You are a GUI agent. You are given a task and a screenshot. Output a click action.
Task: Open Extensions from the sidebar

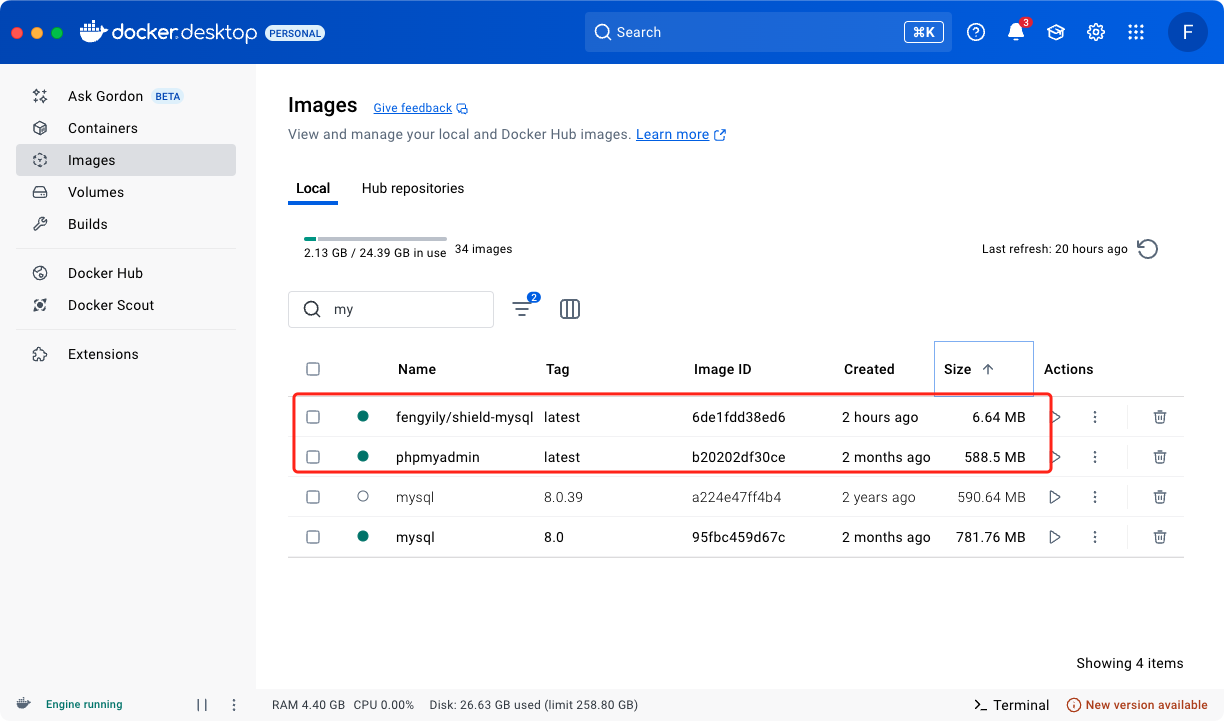pos(125,354)
